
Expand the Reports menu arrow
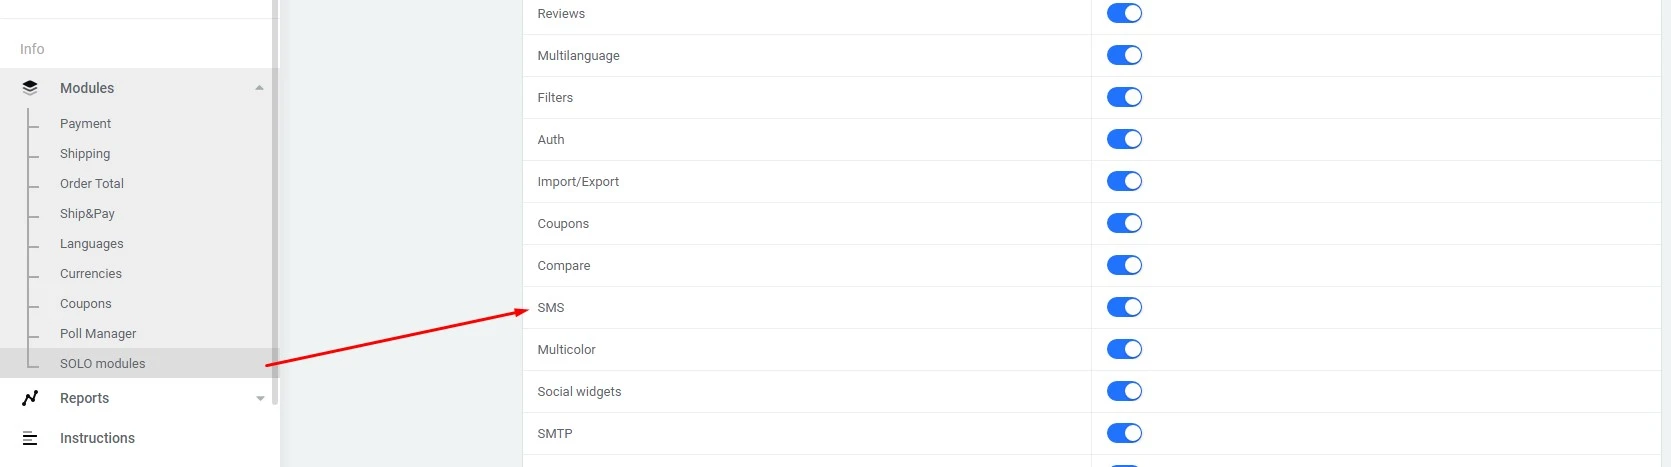pyautogui.click(x=260, y=398)
